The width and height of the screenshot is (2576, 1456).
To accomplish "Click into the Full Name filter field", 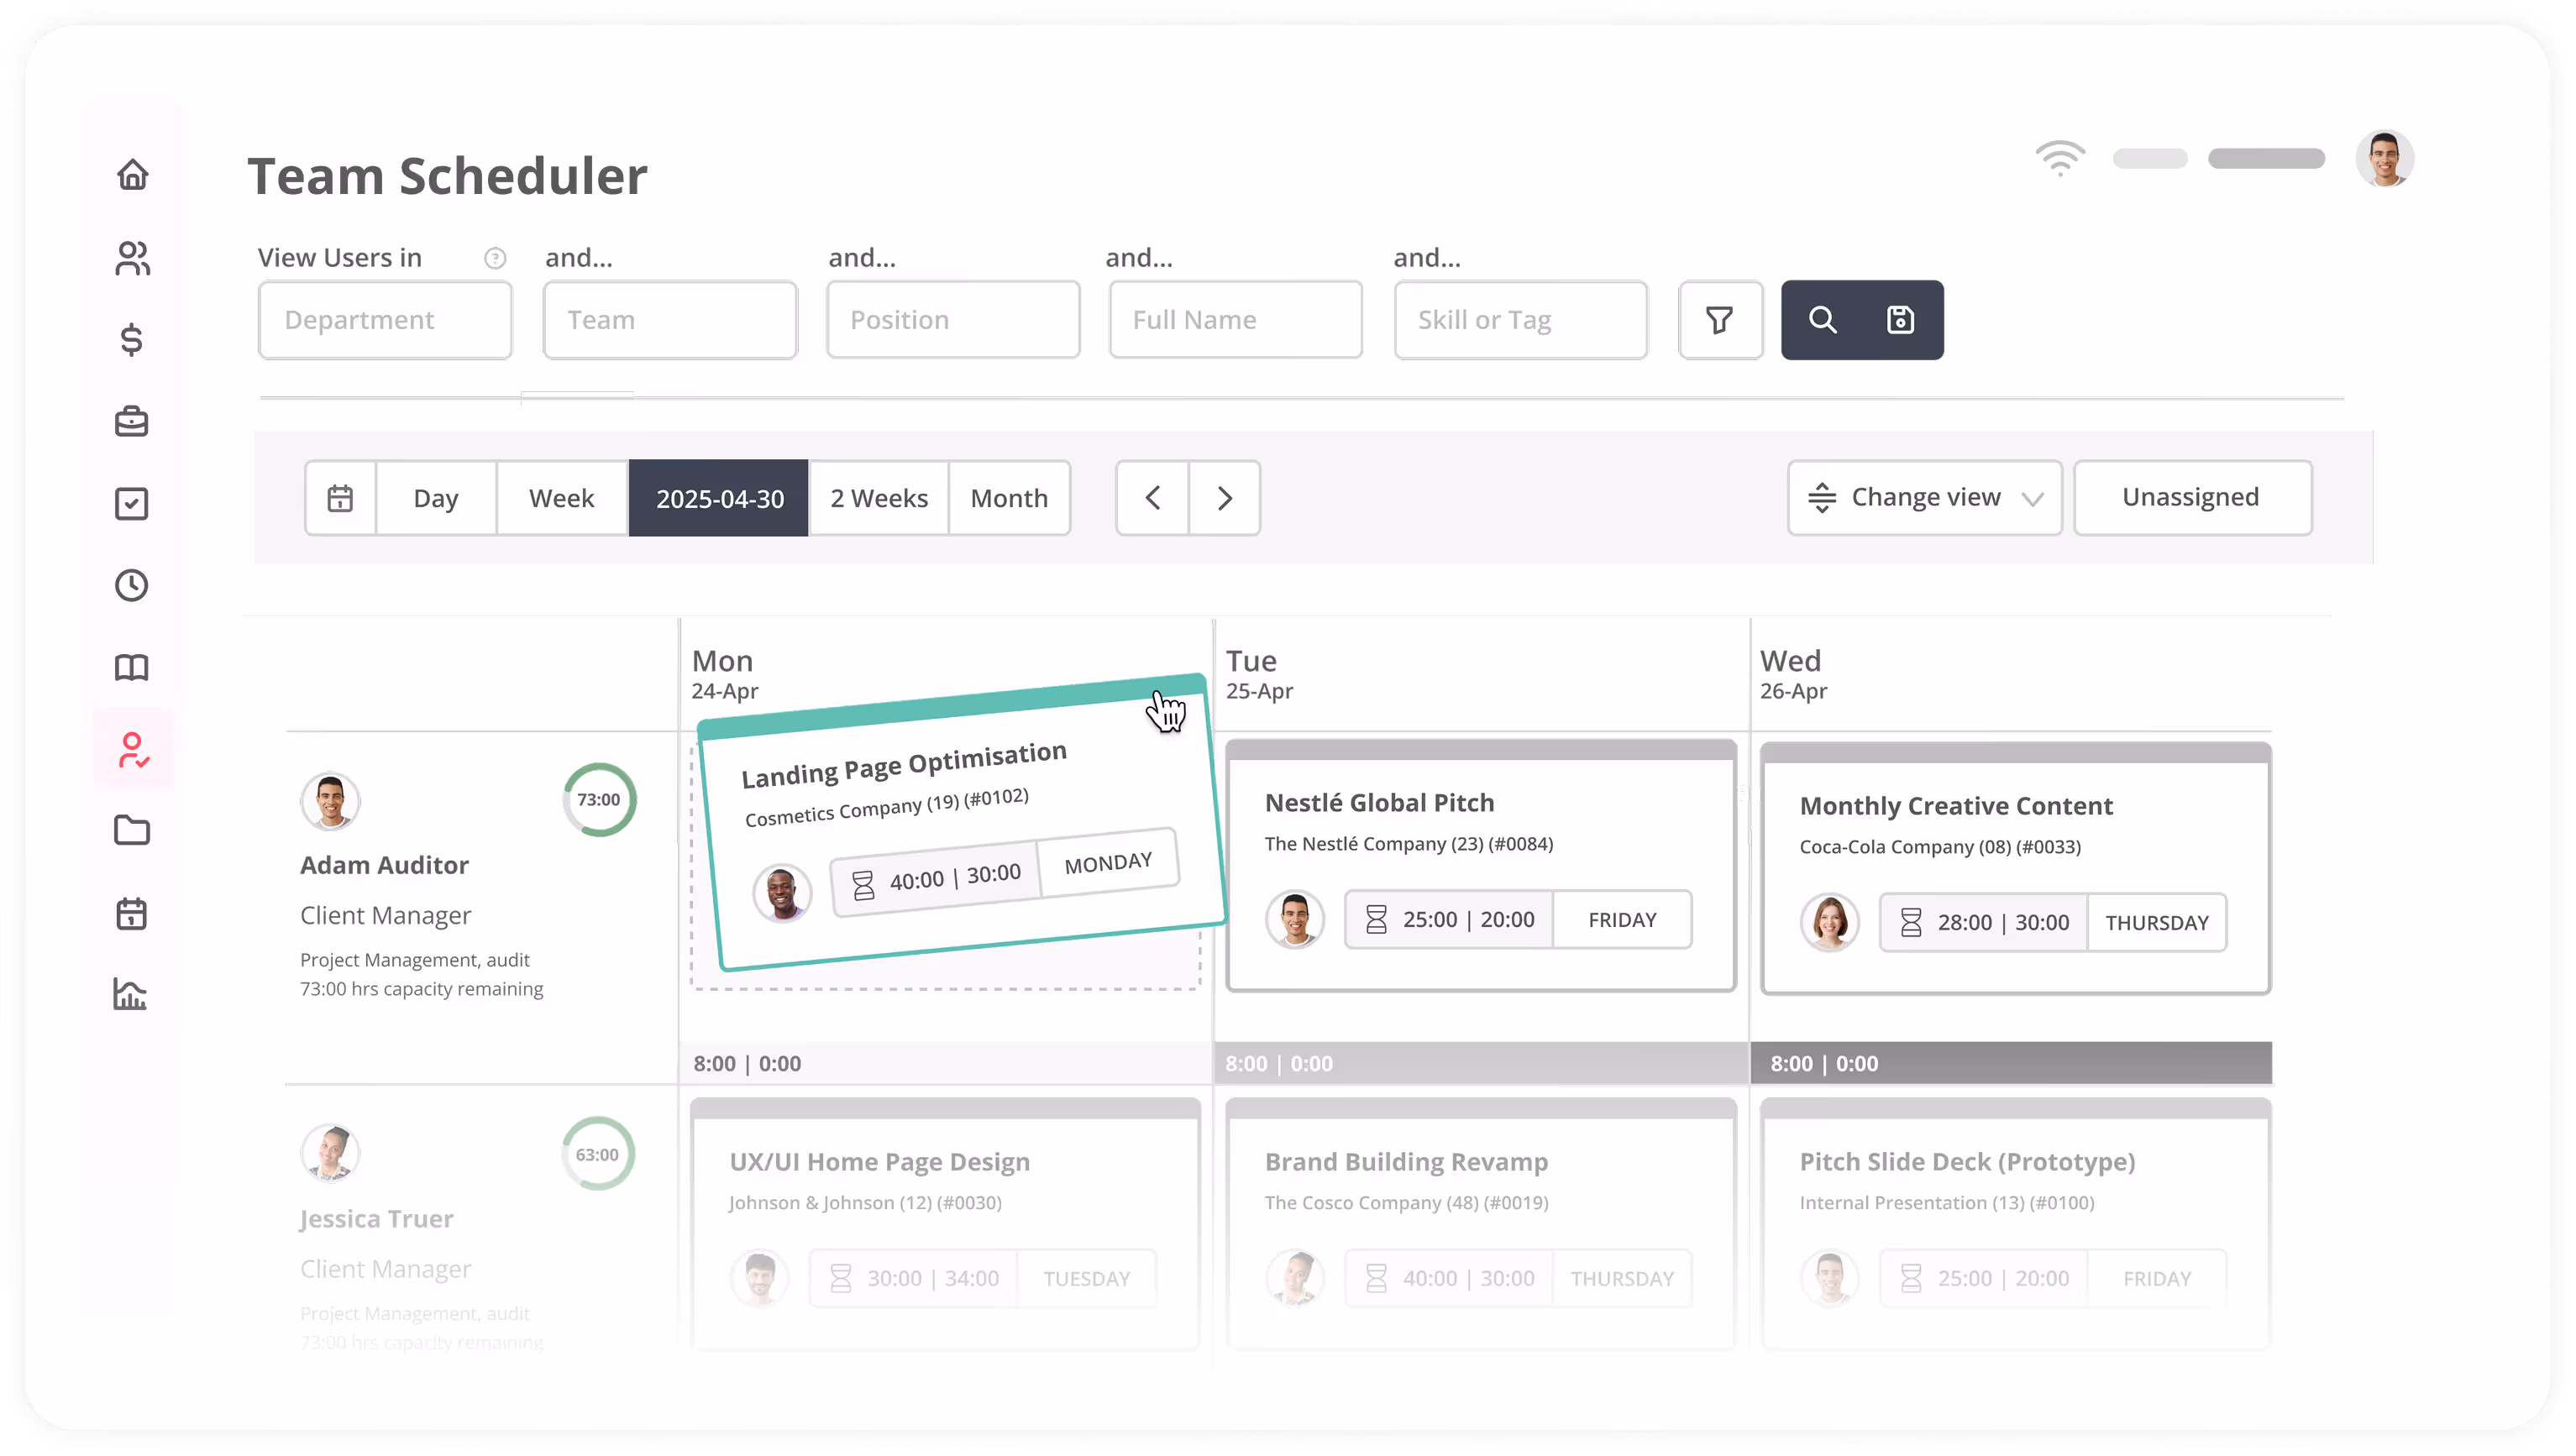I will click(1234, 320).
